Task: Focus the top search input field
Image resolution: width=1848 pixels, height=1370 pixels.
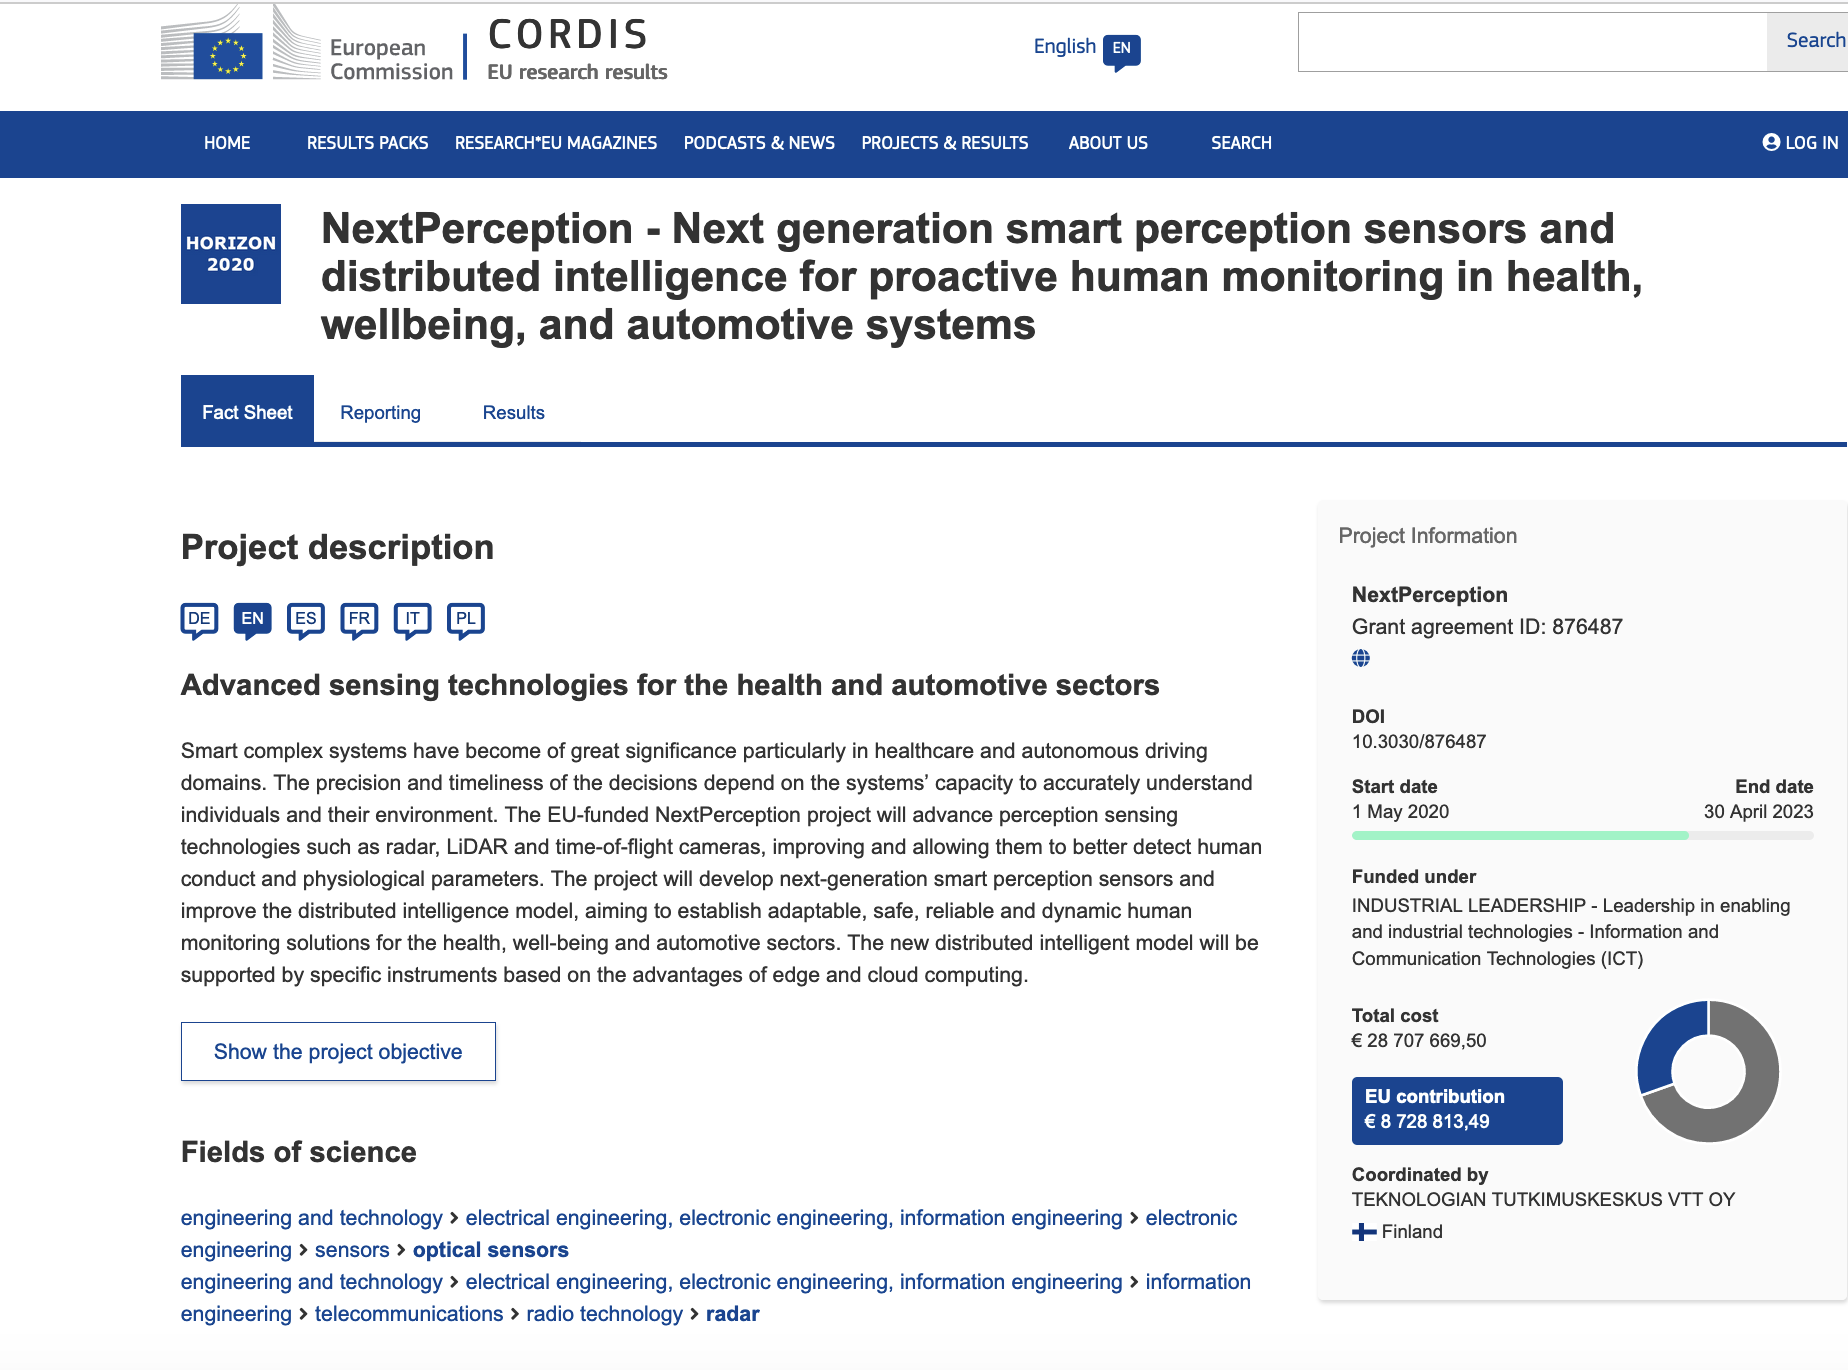Action: click(1532, 42)
